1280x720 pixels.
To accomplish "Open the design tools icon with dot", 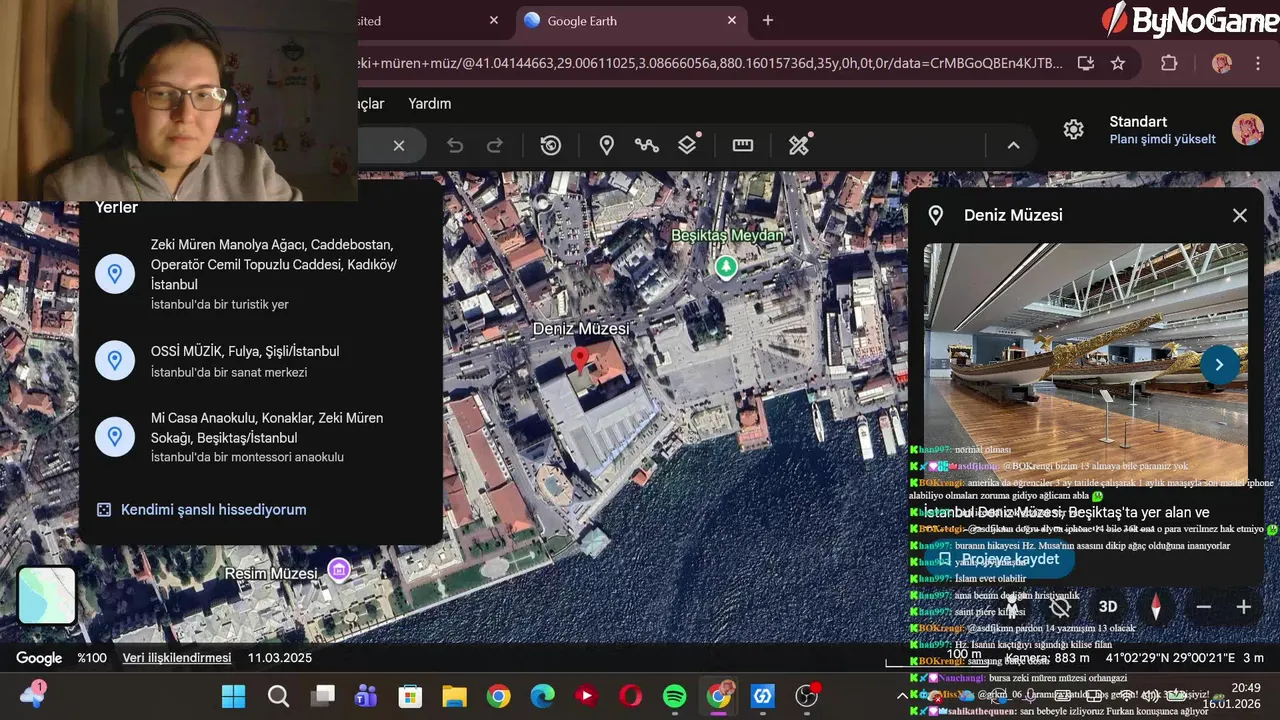I will (x=799, y=146).
